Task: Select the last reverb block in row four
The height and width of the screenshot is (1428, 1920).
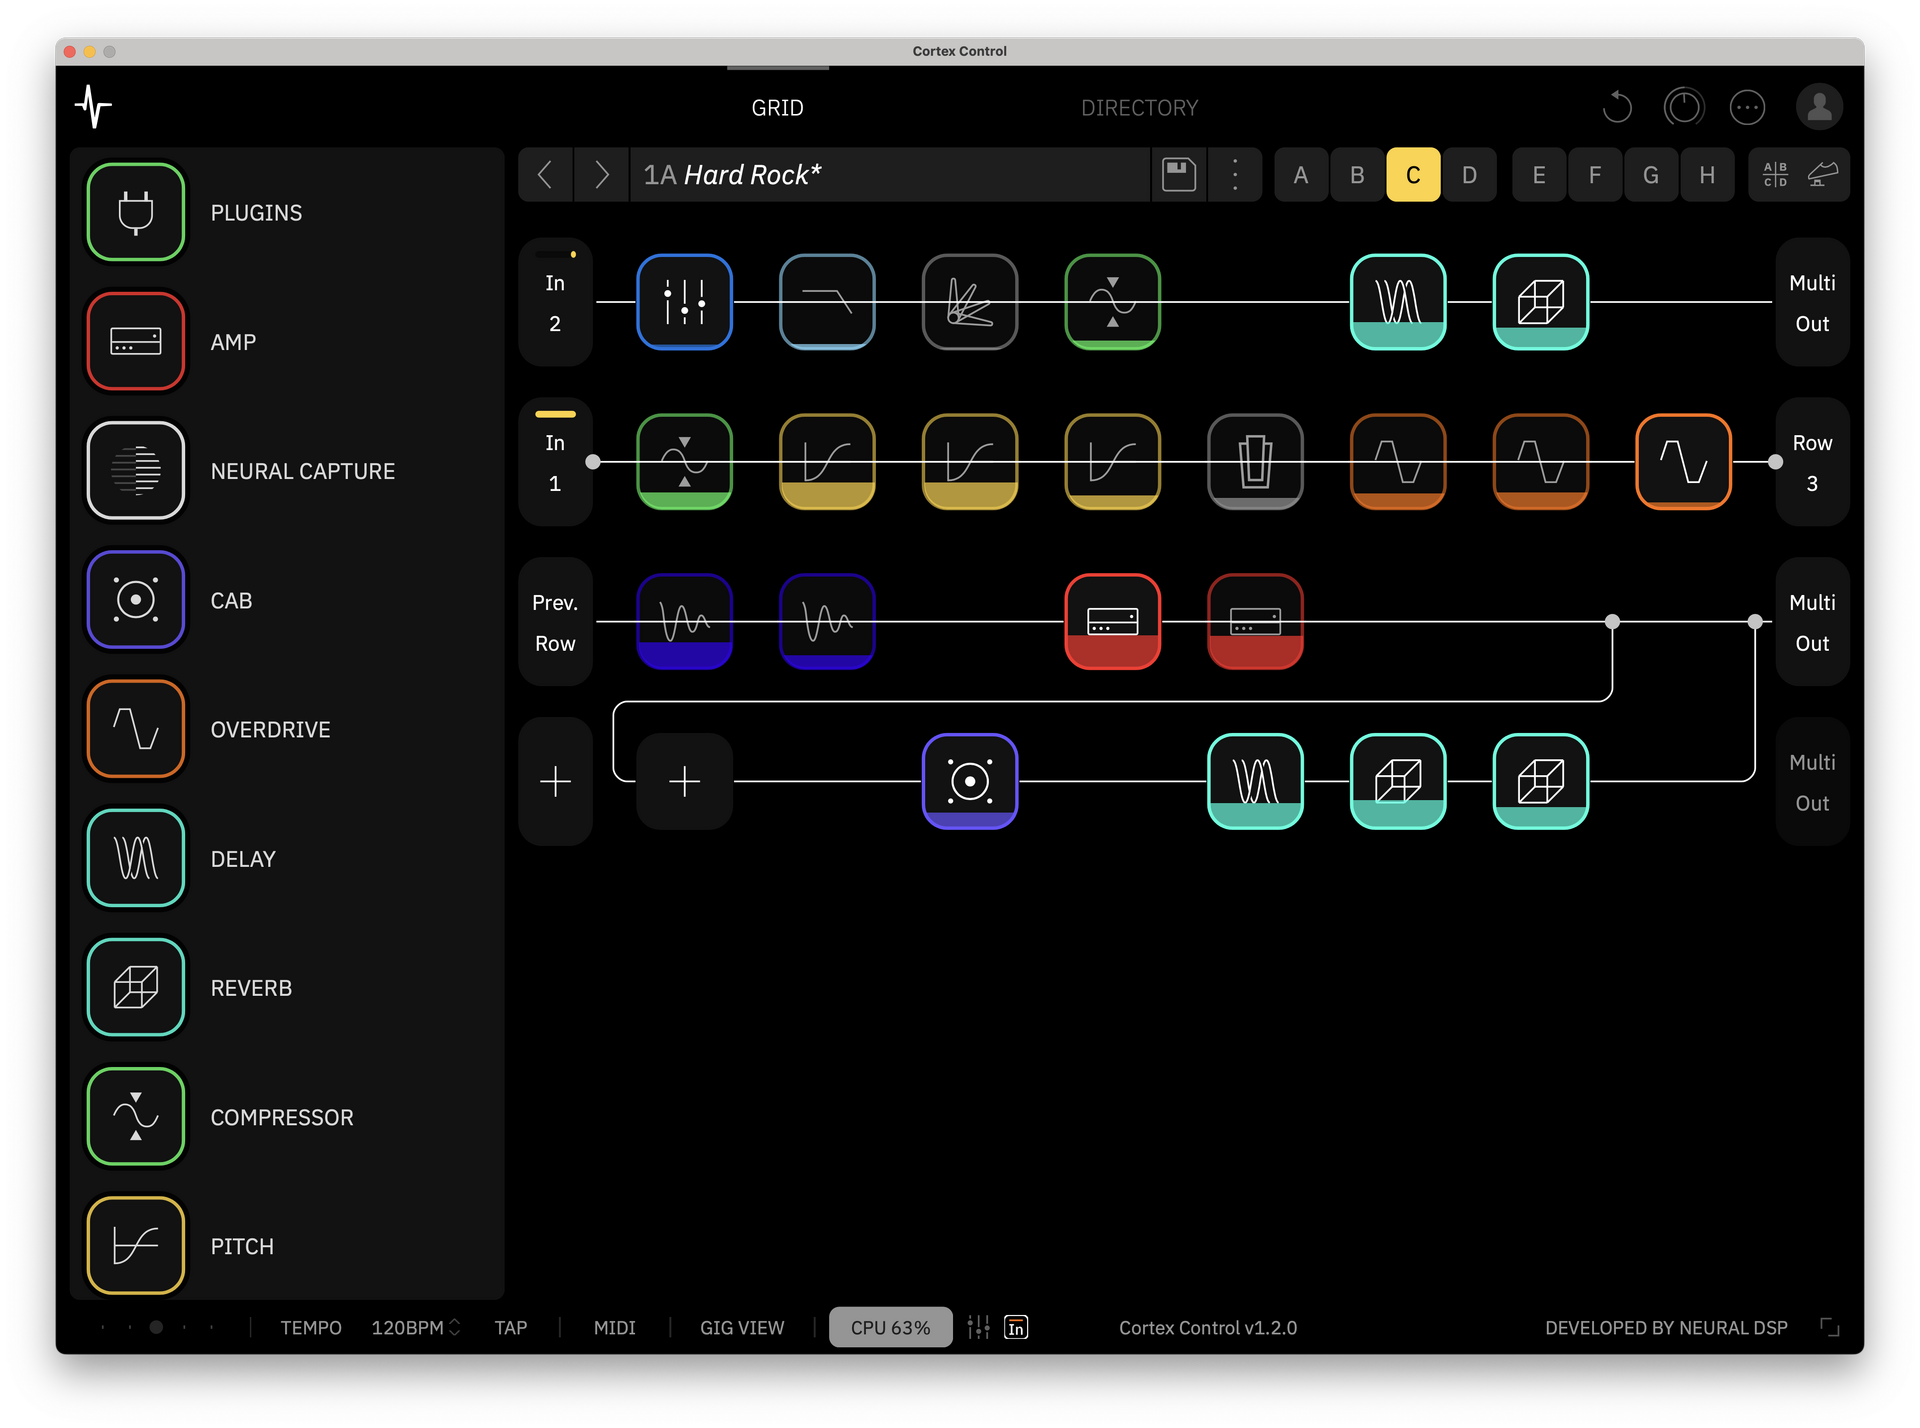Action: click(x=1541, y=782)
